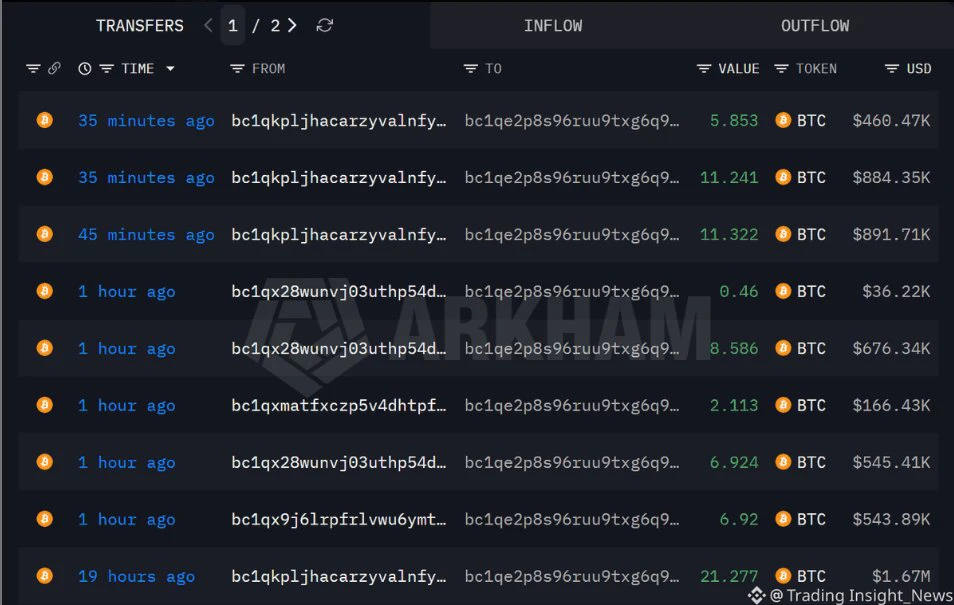Switch to the INFLOW tab
Image resolution: width=954 pixels, height=605 pixels.
[553, 26]
